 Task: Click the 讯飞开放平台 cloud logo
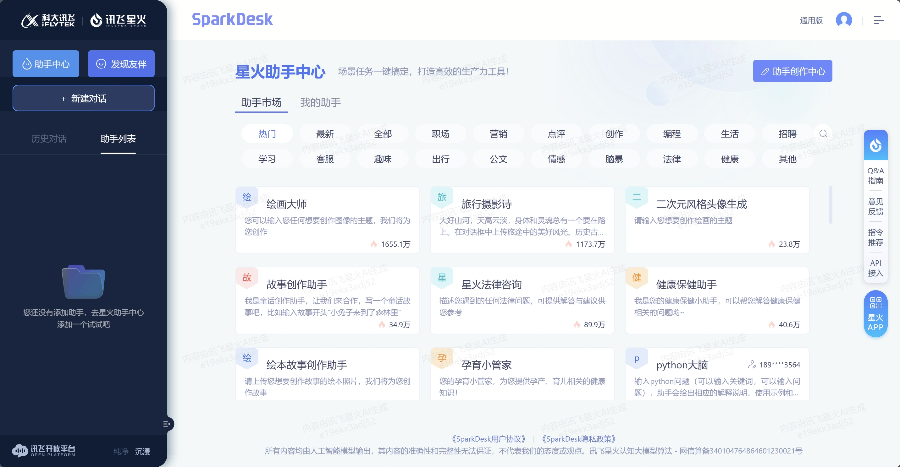44,450
